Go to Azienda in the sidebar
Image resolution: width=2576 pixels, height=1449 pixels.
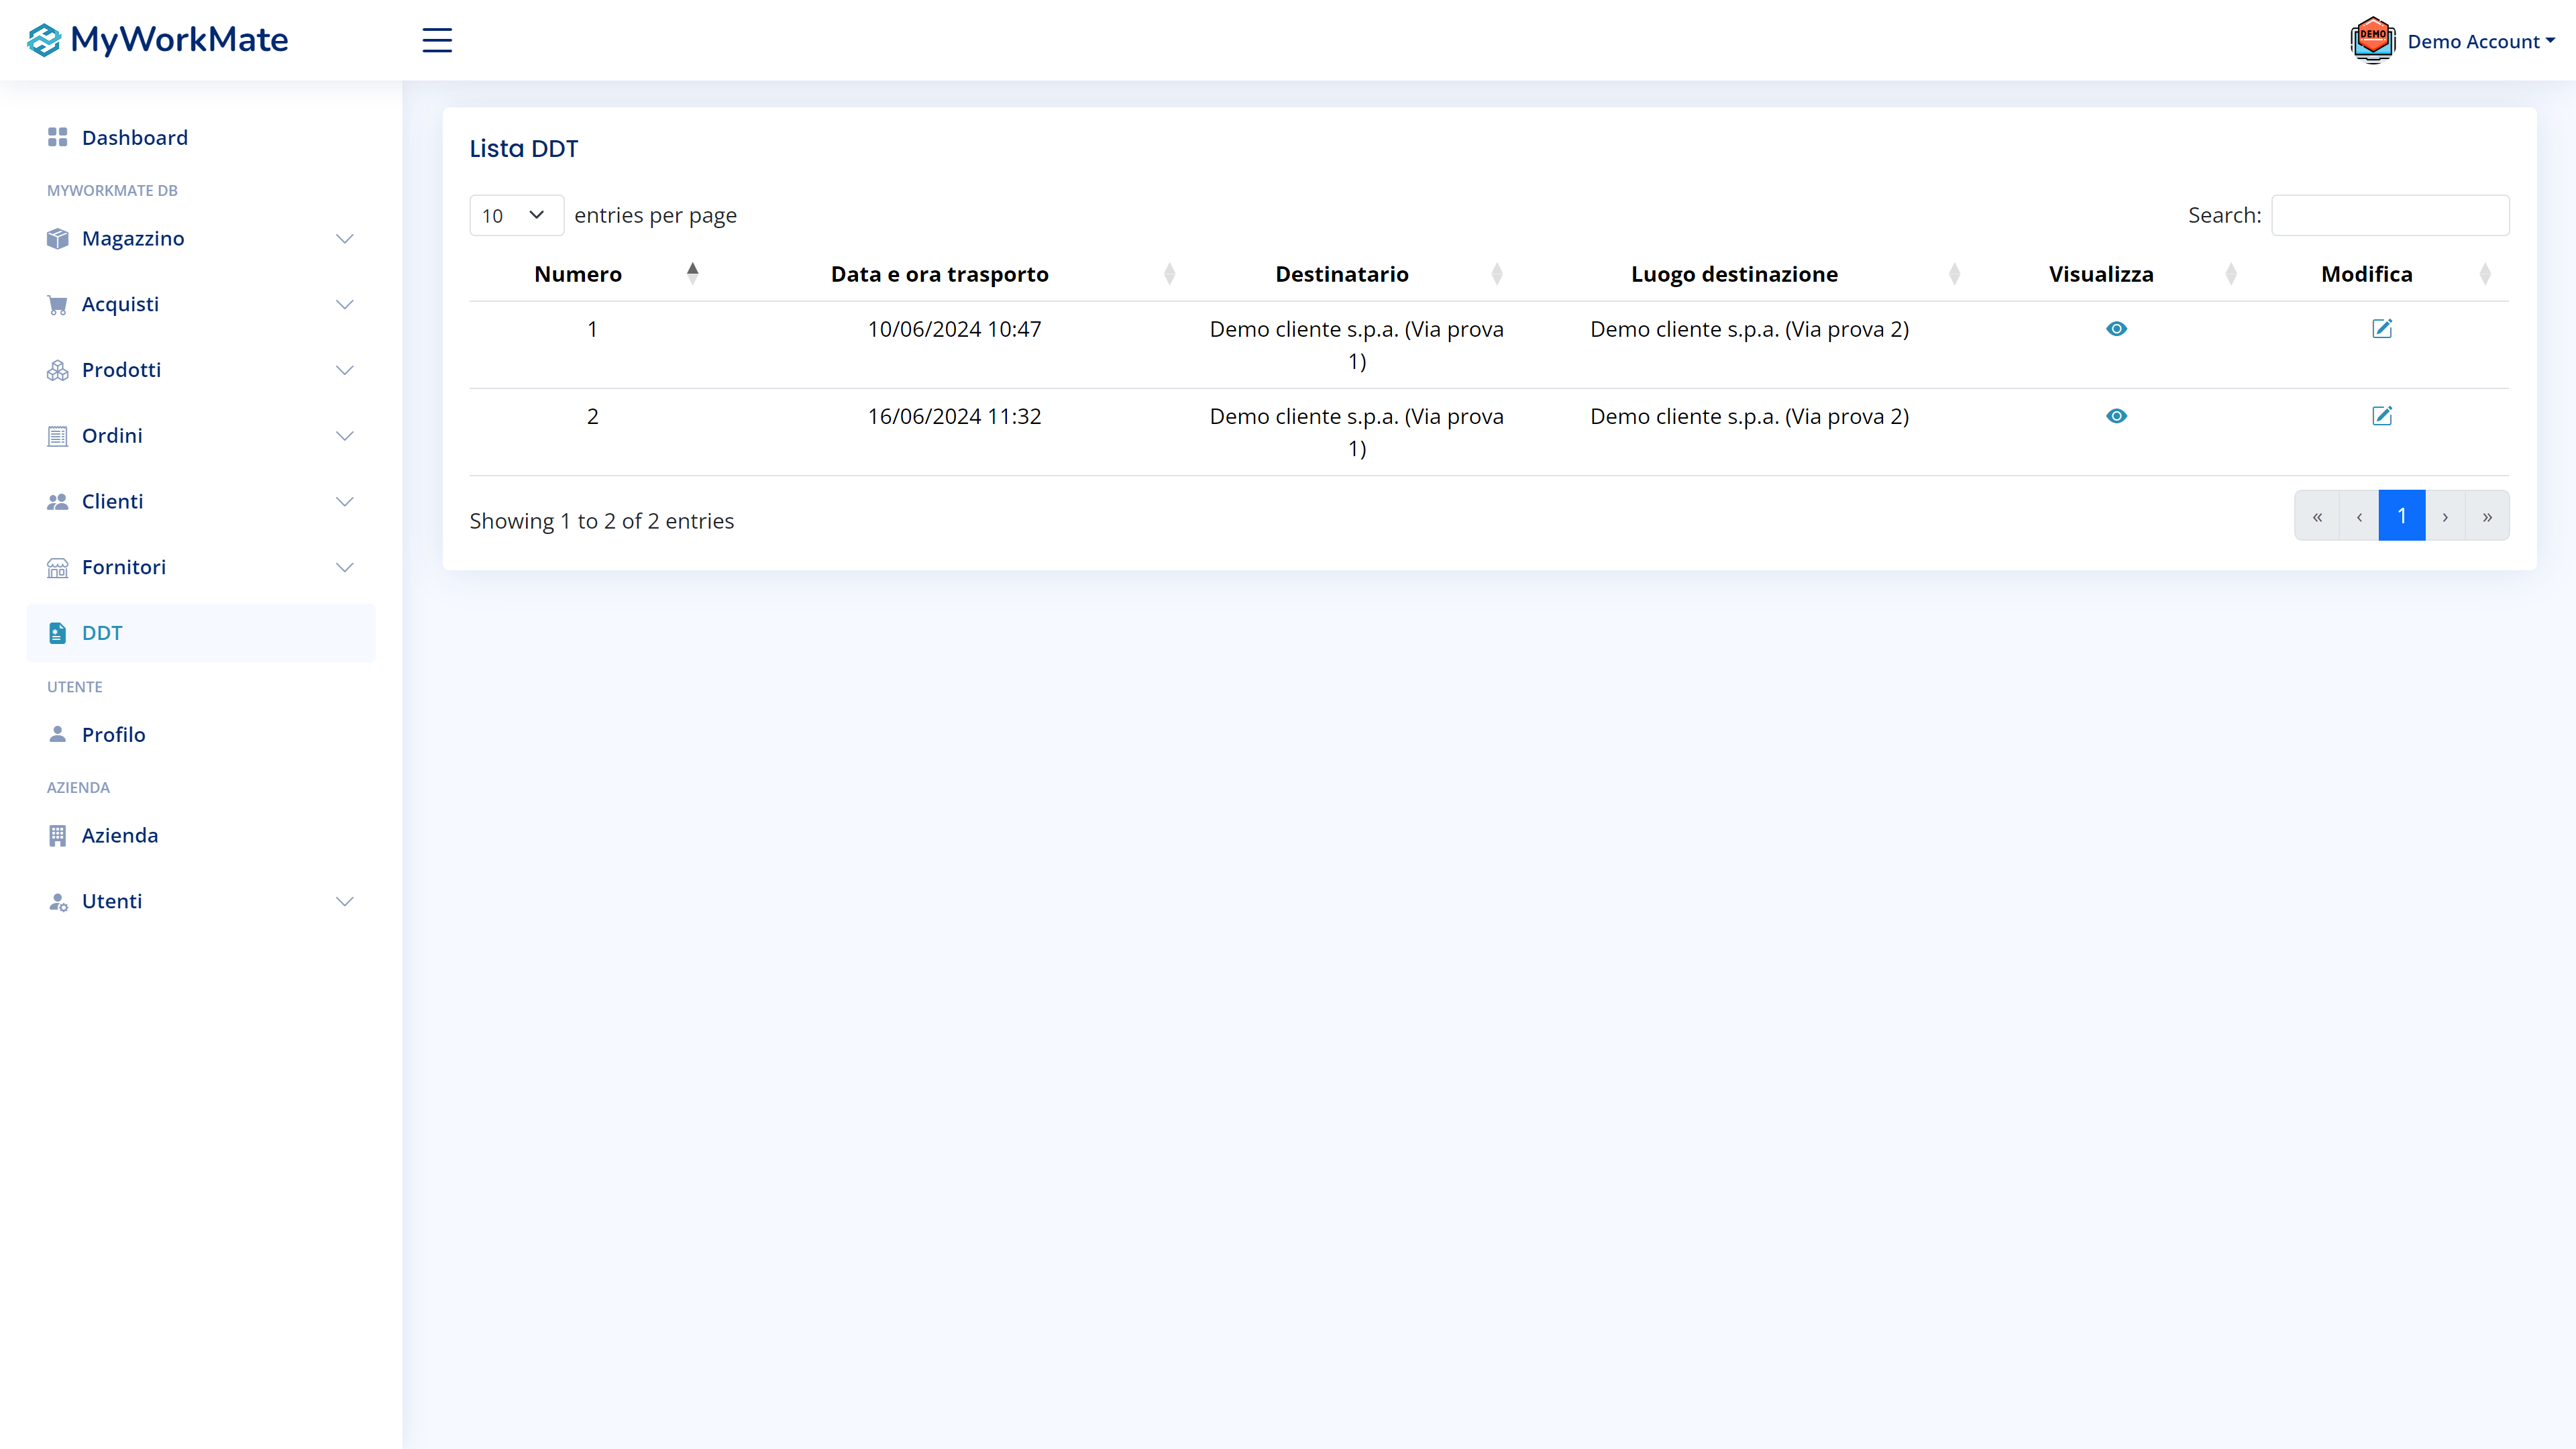point(119,835)
